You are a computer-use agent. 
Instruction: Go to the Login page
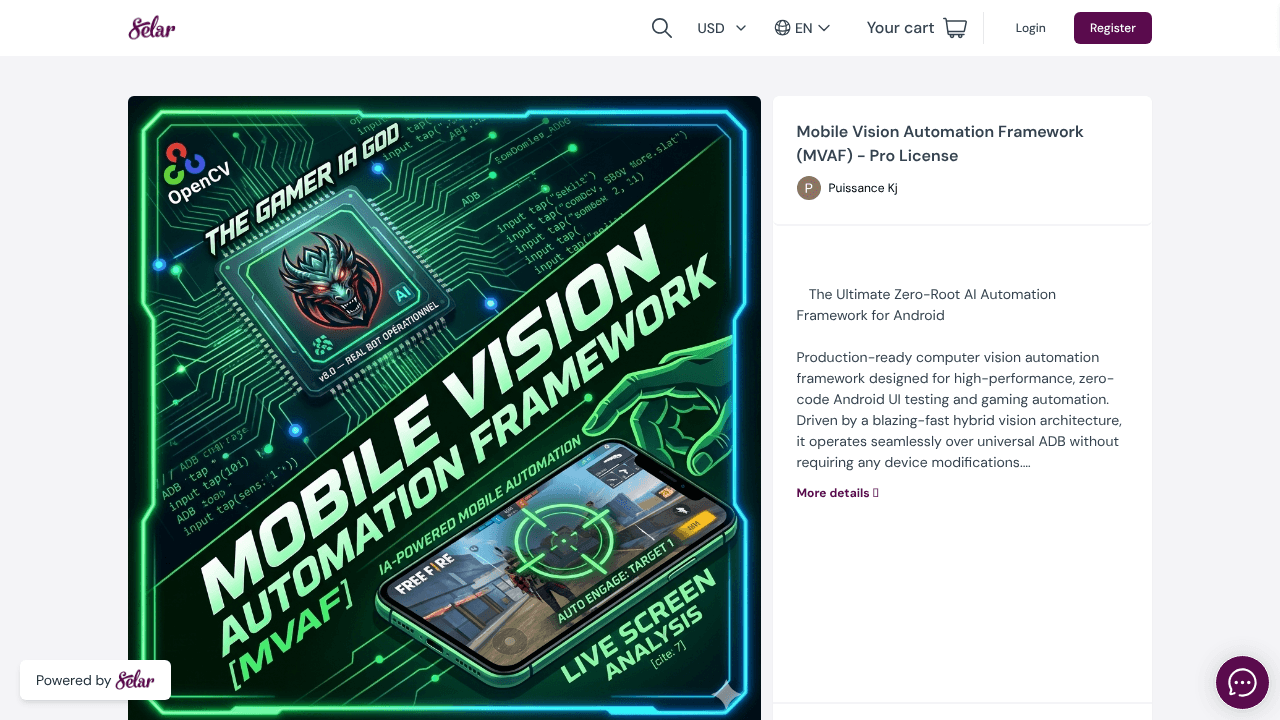pos(1030,28)
